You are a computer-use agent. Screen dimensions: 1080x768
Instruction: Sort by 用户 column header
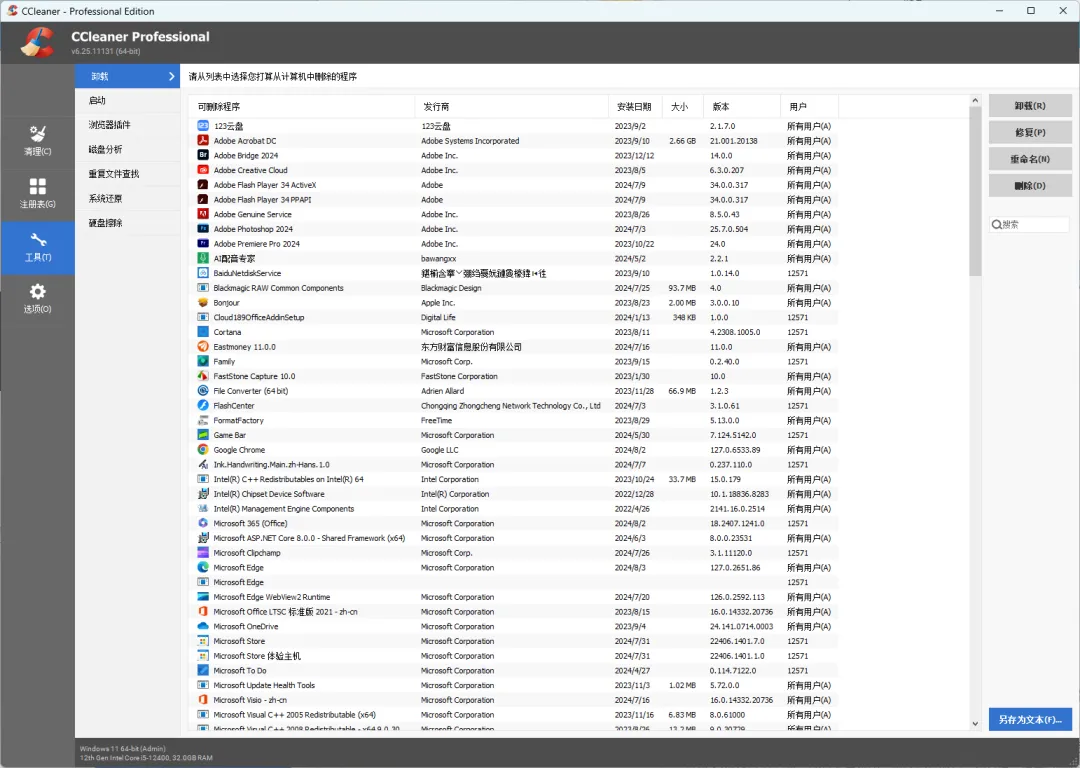(x=809, y=107)
